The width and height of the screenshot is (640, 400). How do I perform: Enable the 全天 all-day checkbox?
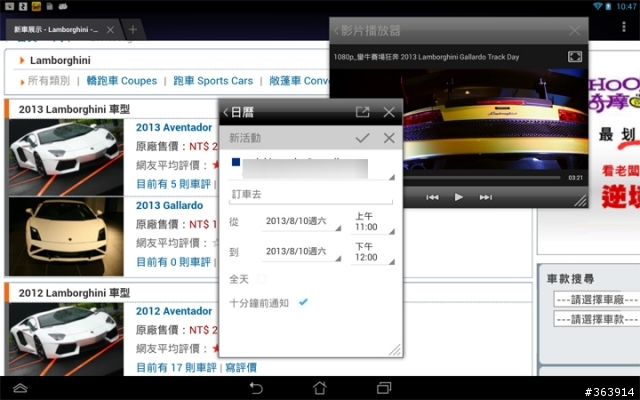pyautogui.click(x=262, y=279)
